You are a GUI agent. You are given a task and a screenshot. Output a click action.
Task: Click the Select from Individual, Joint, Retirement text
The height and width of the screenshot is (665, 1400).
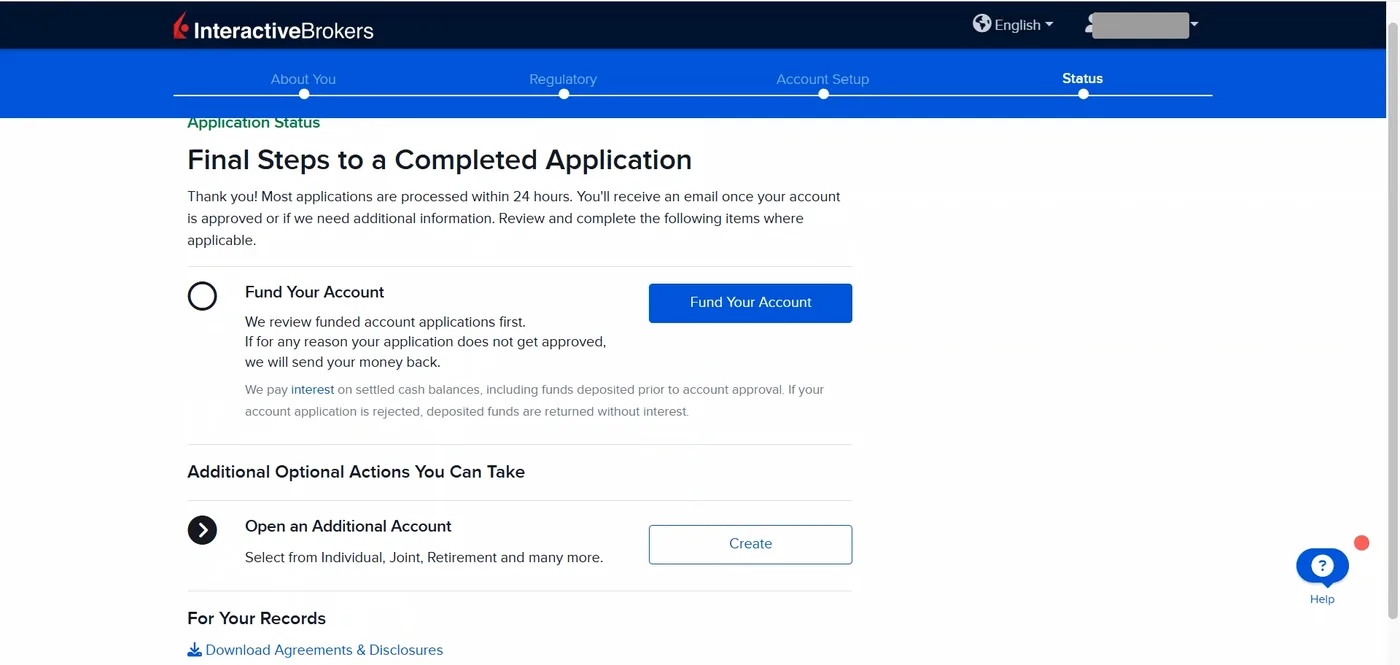pos(424,558)
